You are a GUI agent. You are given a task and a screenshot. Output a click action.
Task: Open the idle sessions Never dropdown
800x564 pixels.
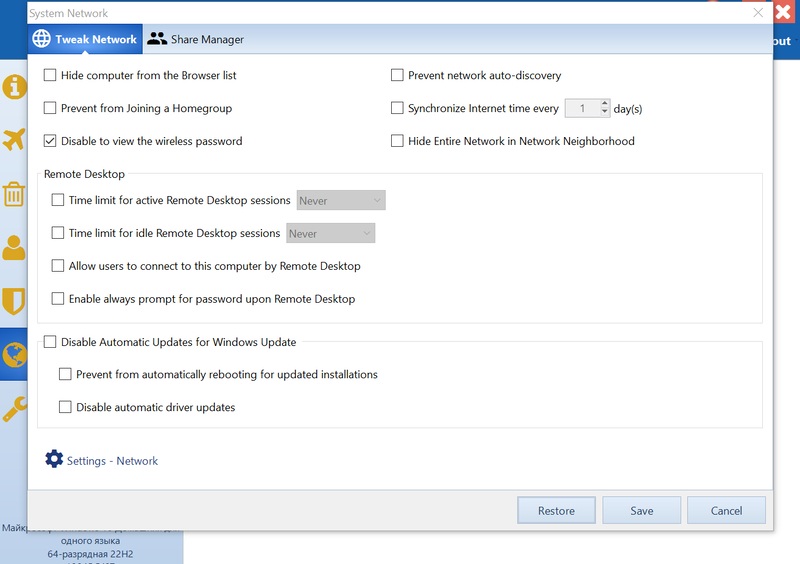click(331, 233)
